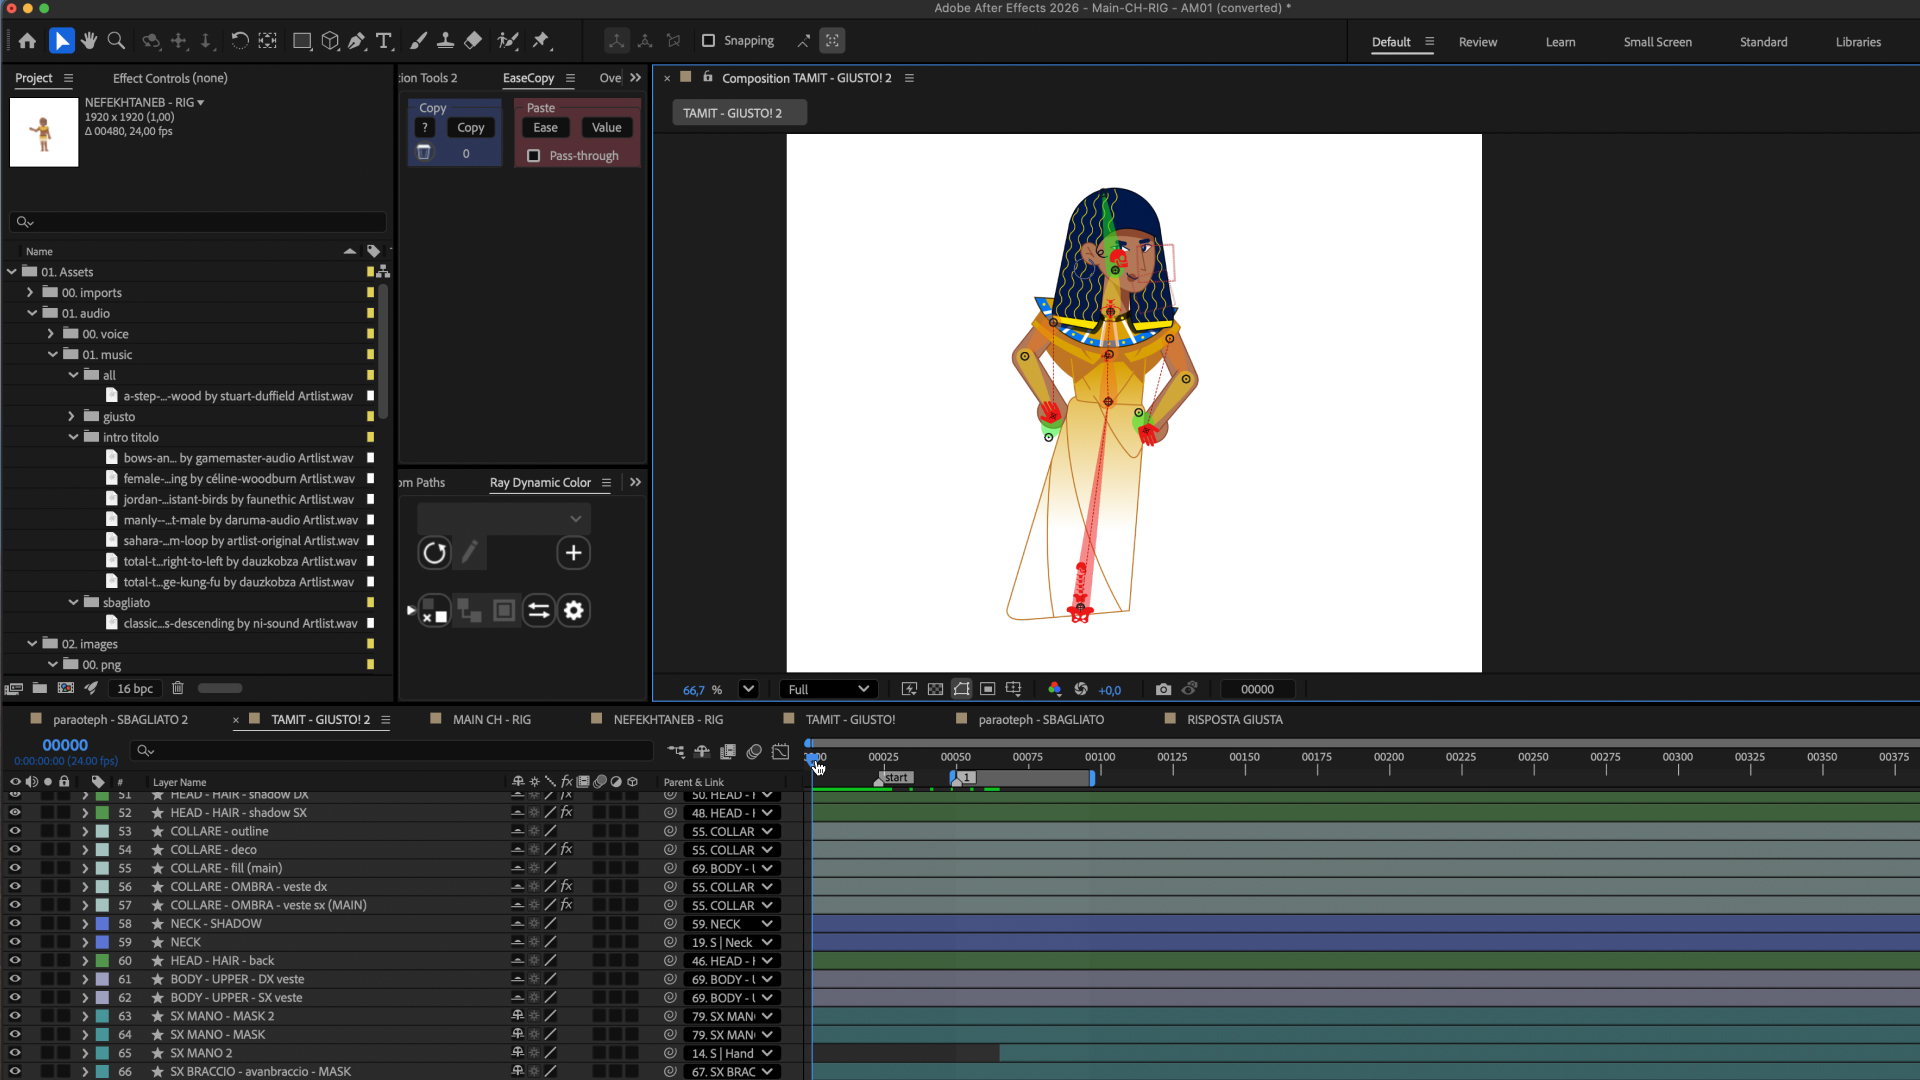This screenshot has height=1080, width=1920.
Task: Click the label color swatch of layer 59
Action: click(x=102, y=942)
